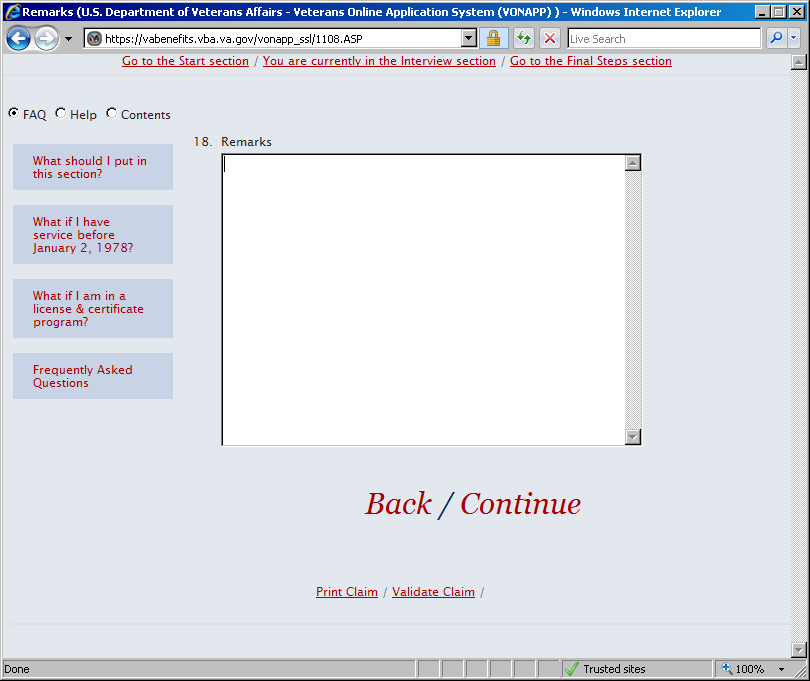Click the green Refresh icon

[524, 39]
